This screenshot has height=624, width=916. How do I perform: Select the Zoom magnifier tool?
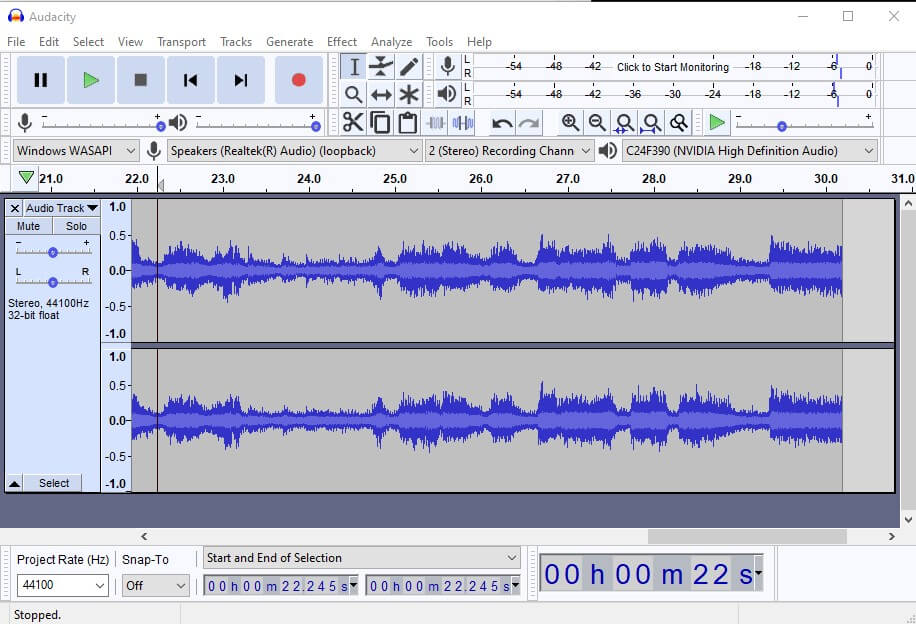point(353,95)
